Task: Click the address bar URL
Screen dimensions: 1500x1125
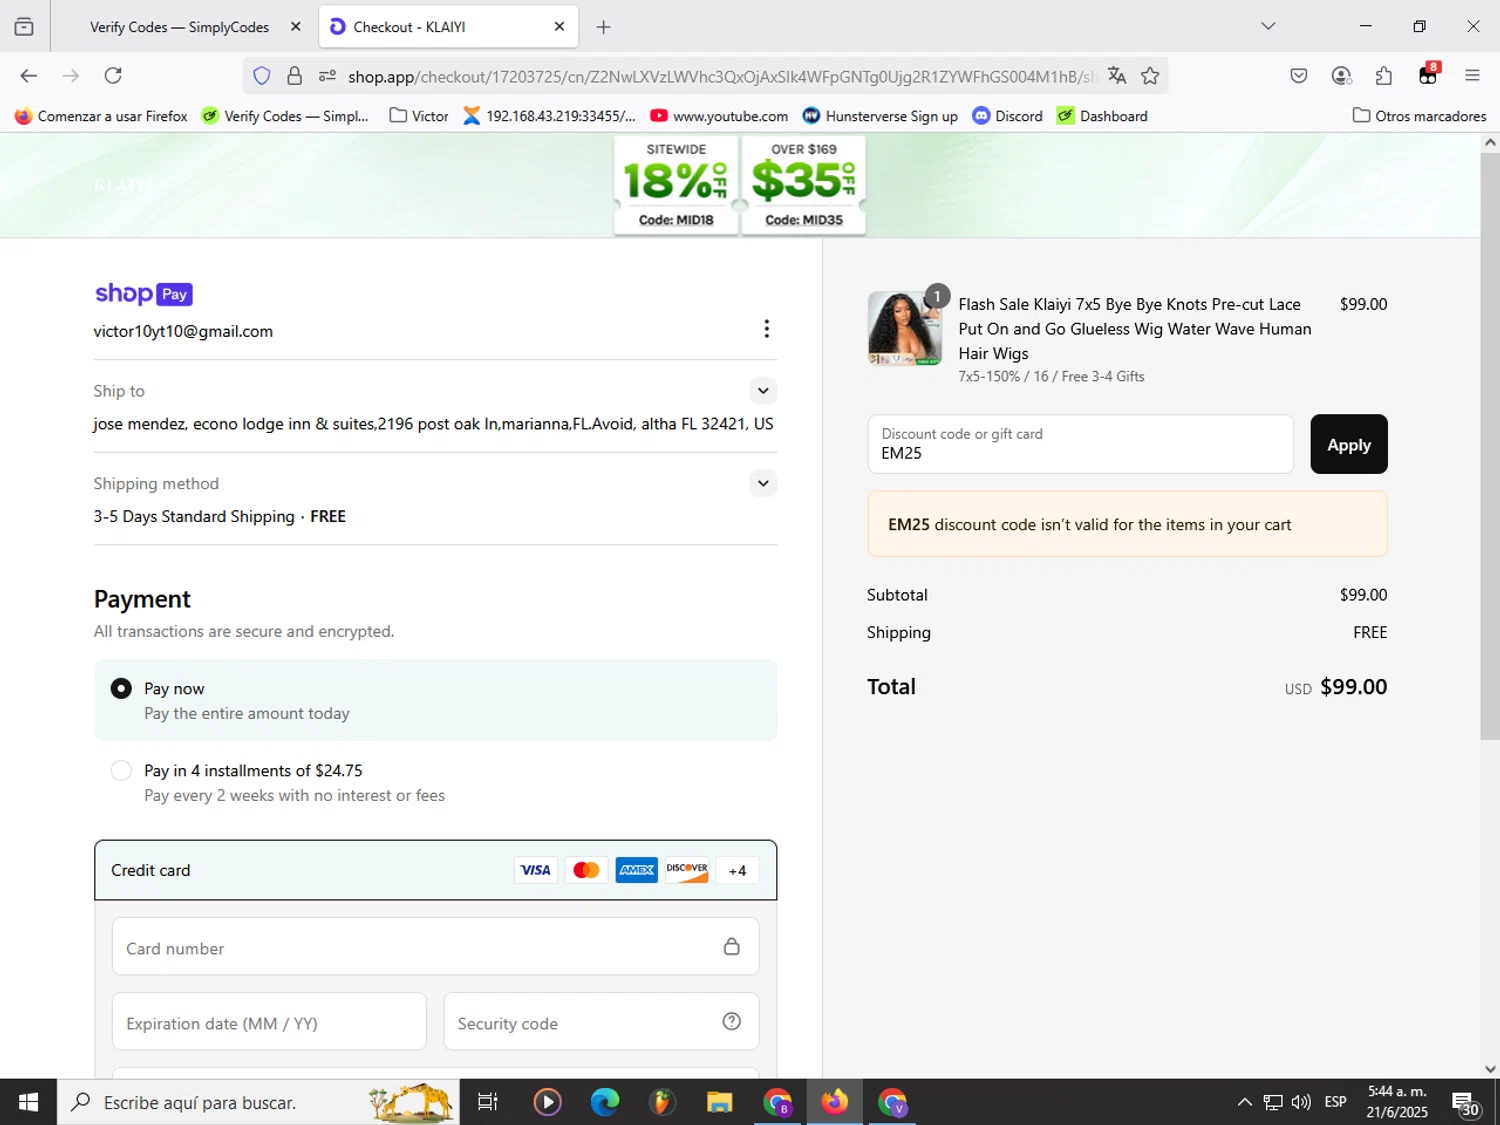Action: pos(722,76)
